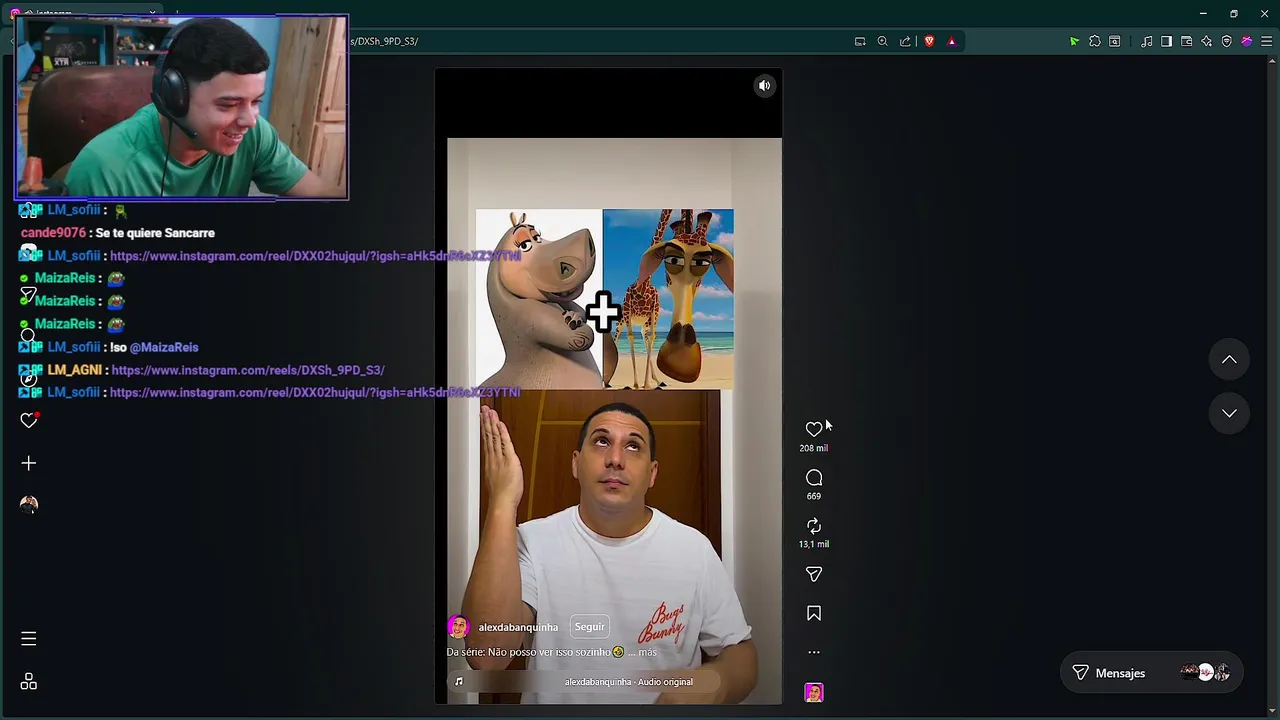Click the LM_AGNI chat link to reels/DXSh_9PD_S3

click(248, 370)
